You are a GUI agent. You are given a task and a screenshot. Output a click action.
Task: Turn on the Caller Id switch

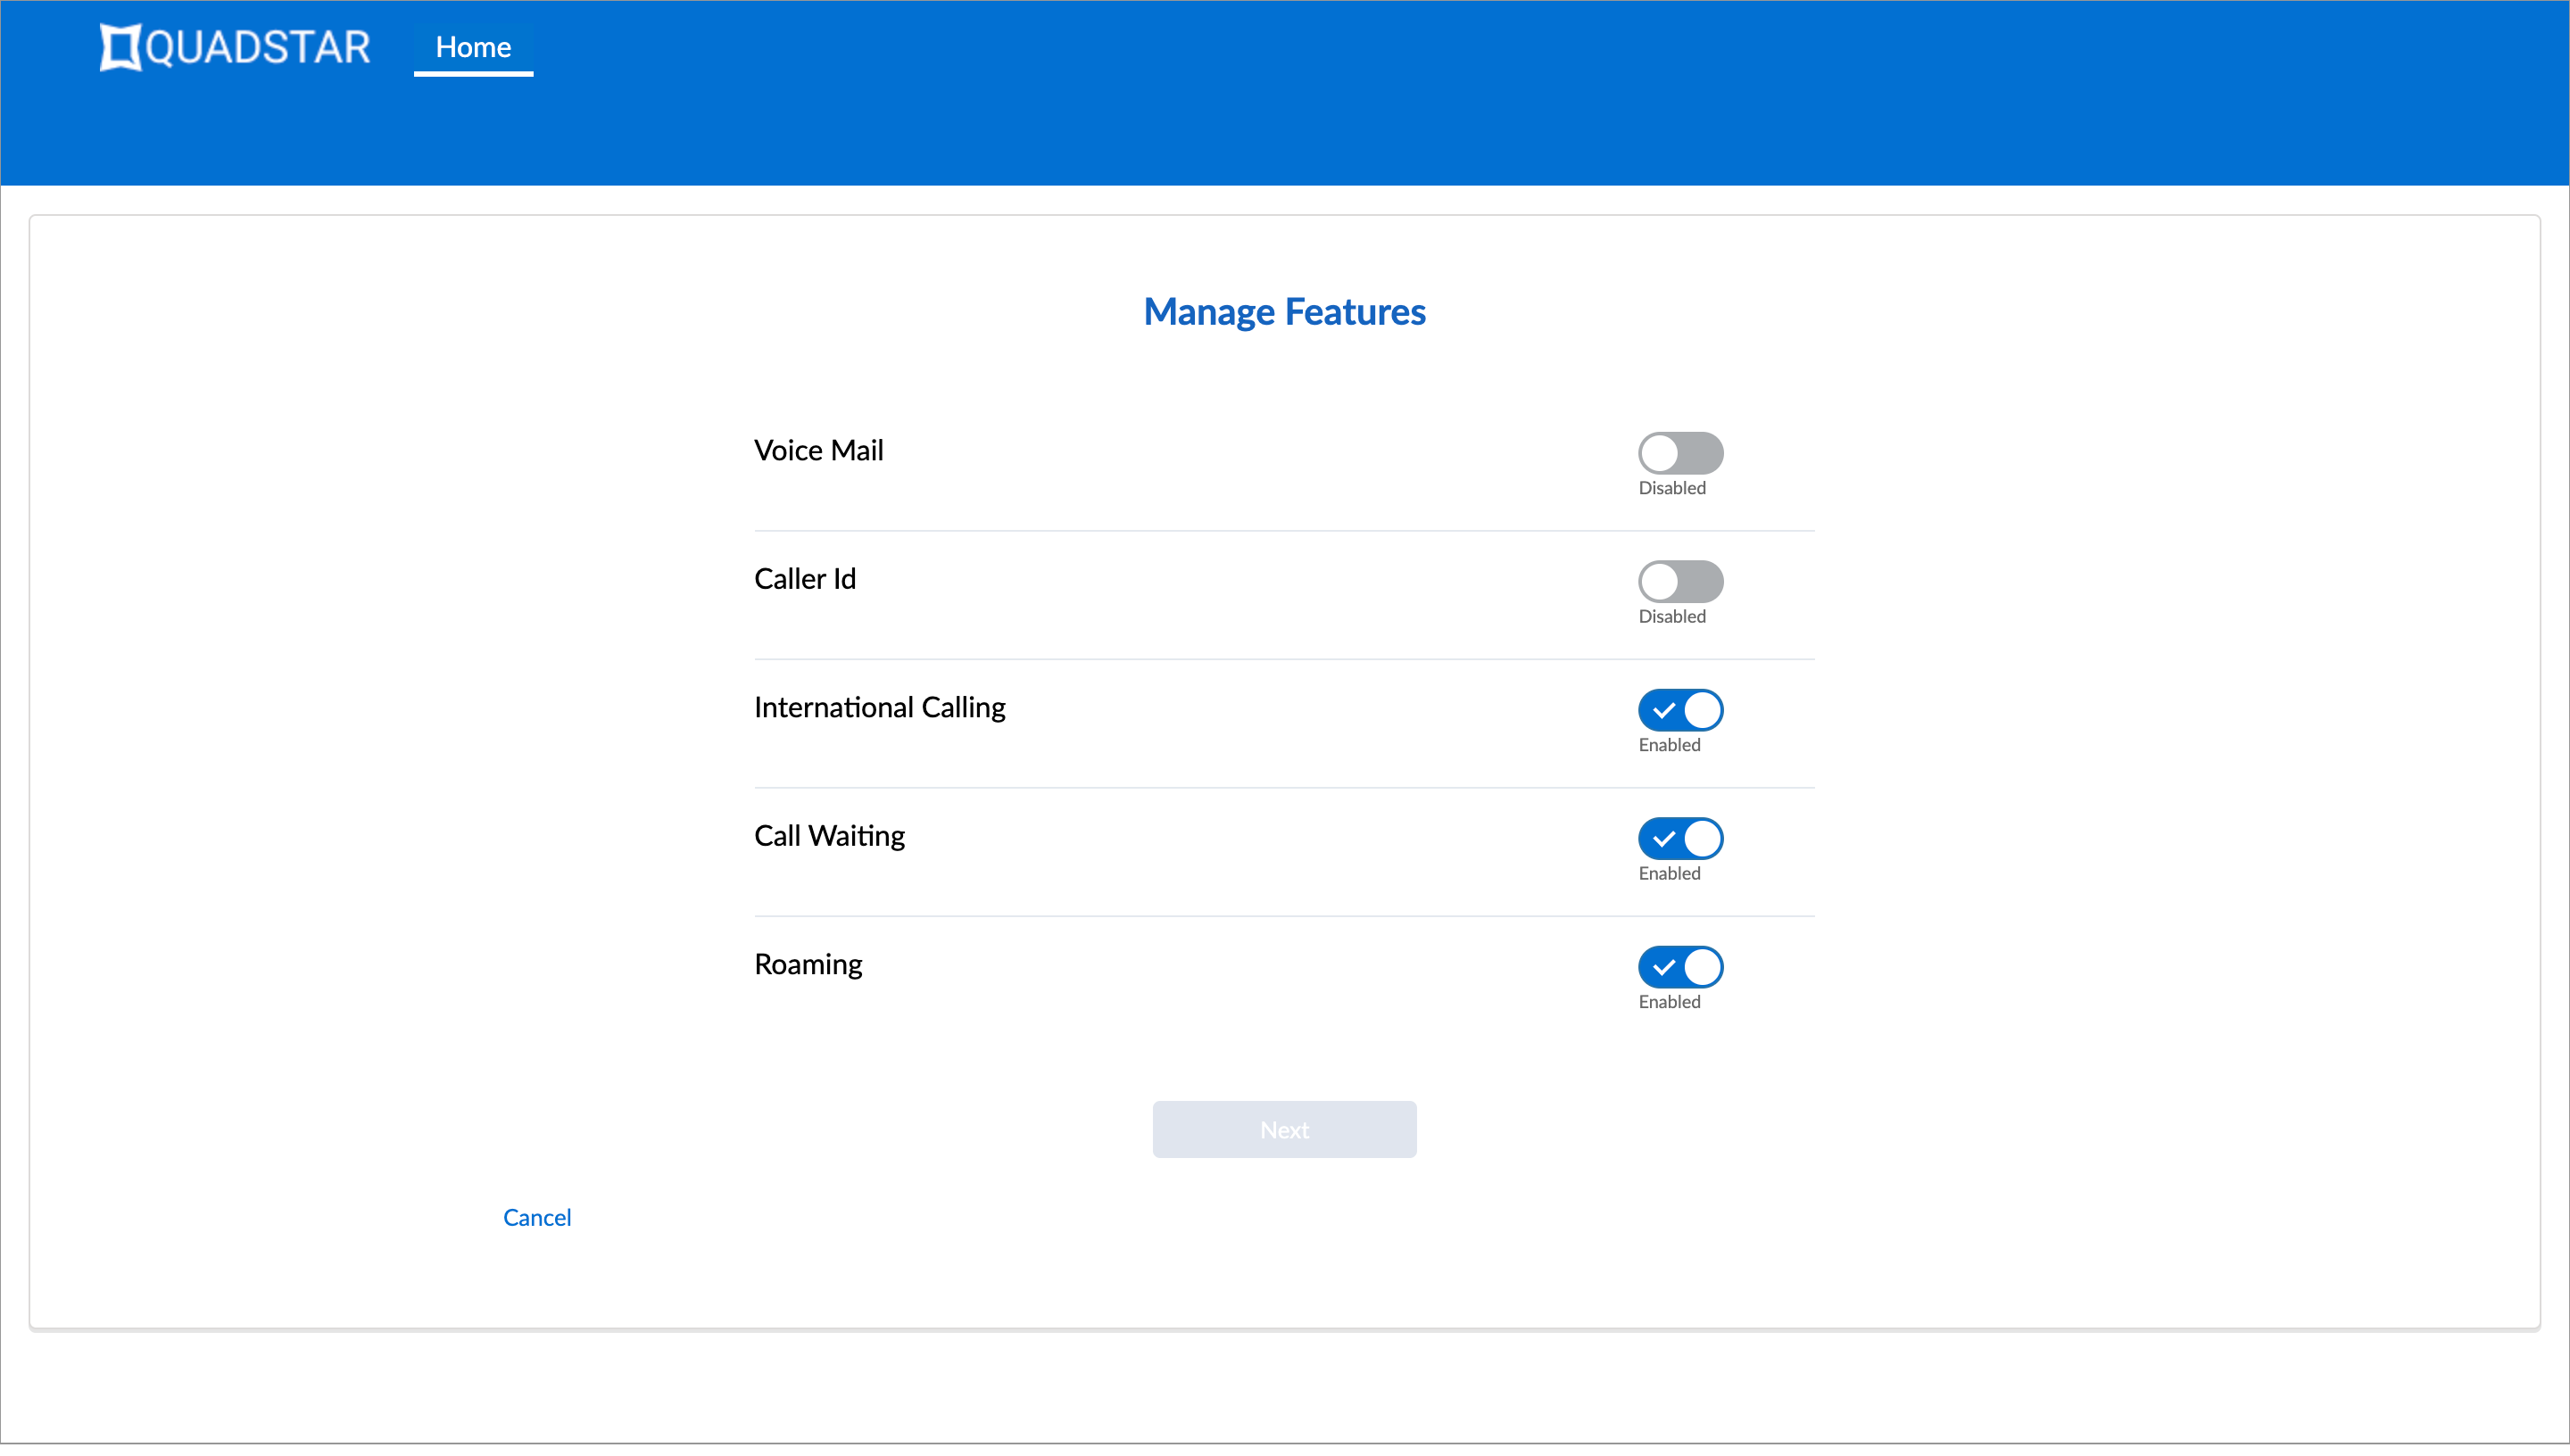pyautogui.click(x=1680, y=581)
